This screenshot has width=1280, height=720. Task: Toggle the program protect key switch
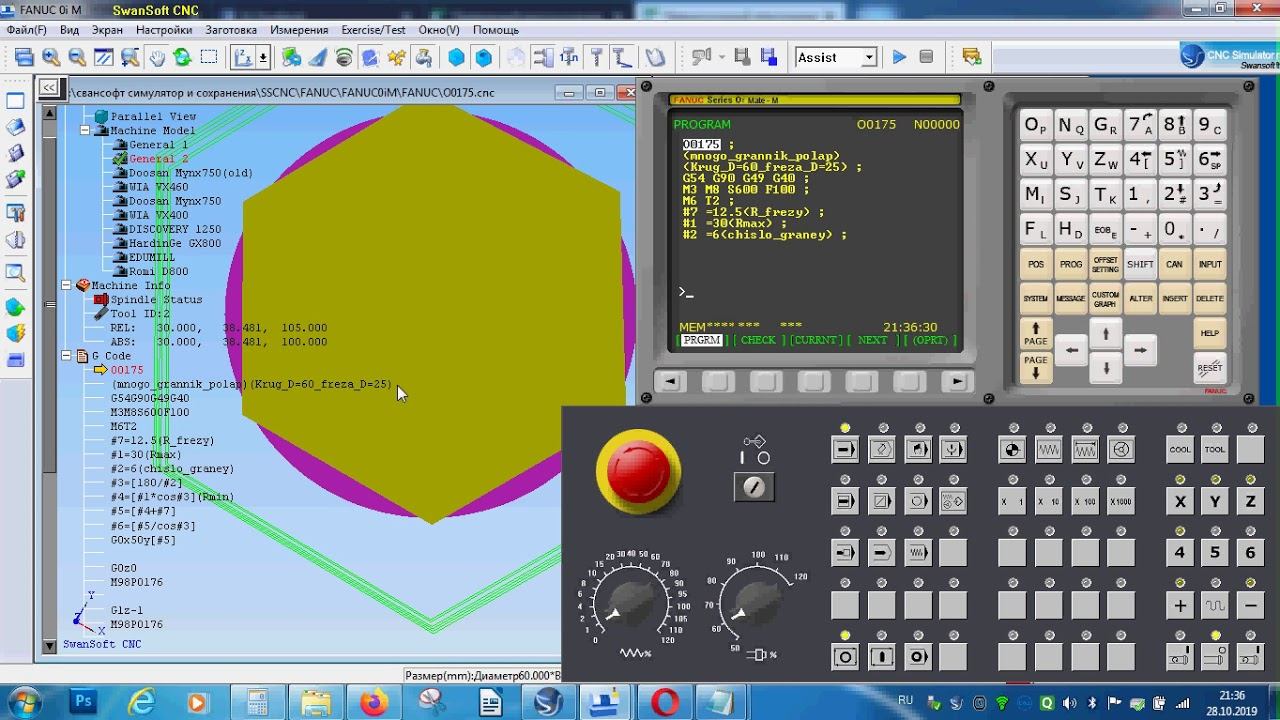754,487
